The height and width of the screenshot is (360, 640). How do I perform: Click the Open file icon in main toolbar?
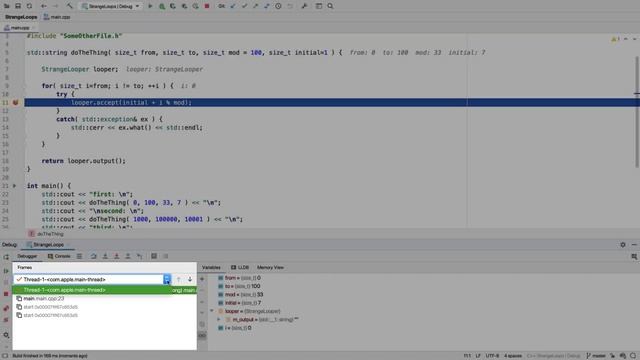[x=7, y=6]
